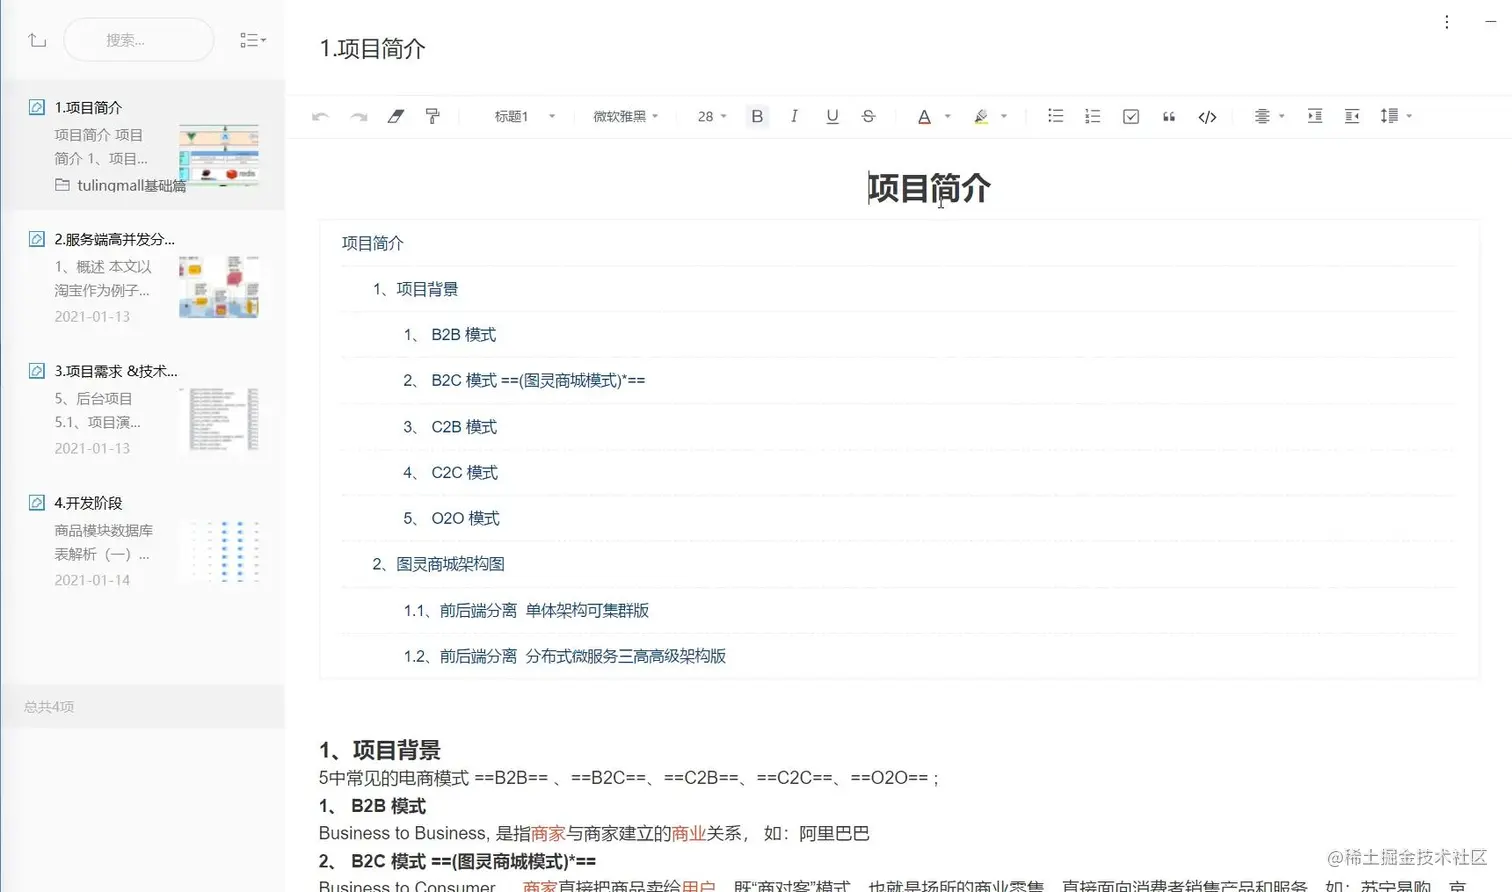Click the note title 1.项目简介 at top
This screenshot has width=1512, height=892.
pos(372,49)
